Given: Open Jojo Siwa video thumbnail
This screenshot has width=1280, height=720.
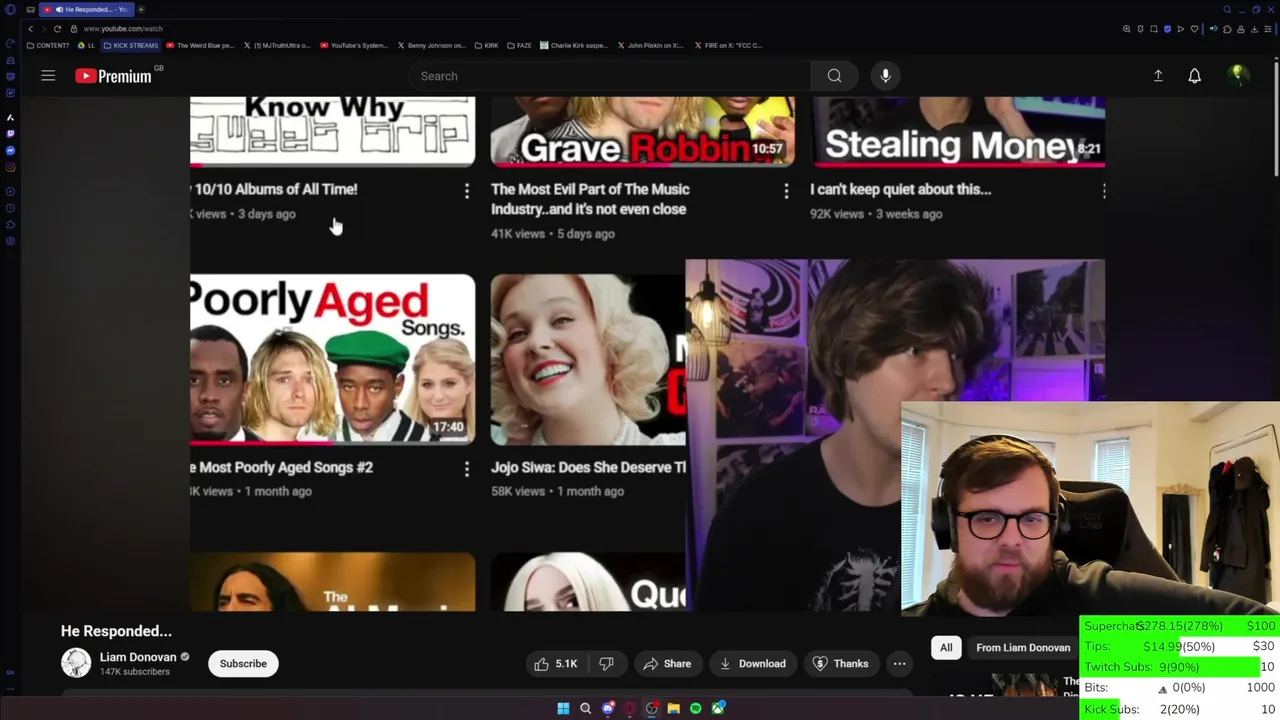Looking at the screenshot, I should coord(588,359).
